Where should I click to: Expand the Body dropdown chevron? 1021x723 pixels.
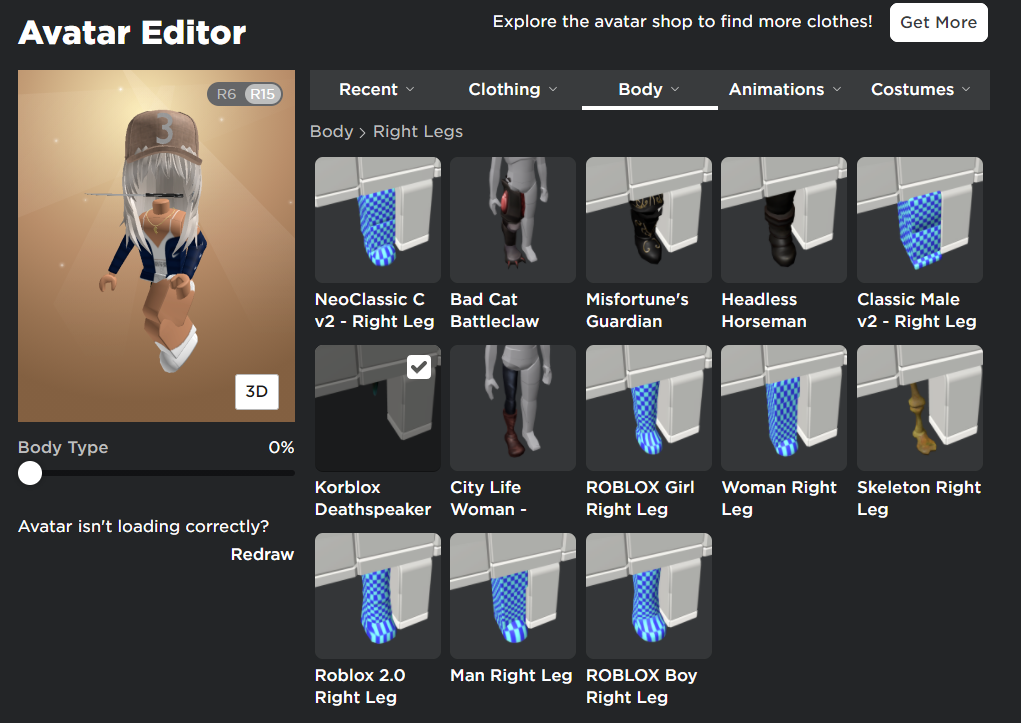click(675, 89)
